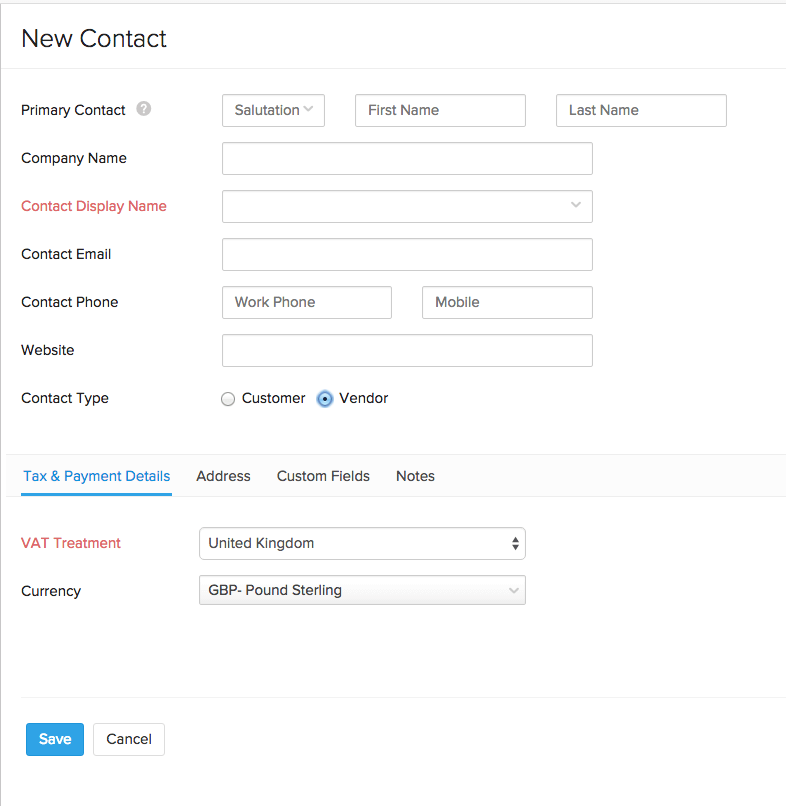The height and width of the screenshot is (806, 786).
Task: Switch to the Address tab
Action: pyautogui.click(x=223, y=476)
